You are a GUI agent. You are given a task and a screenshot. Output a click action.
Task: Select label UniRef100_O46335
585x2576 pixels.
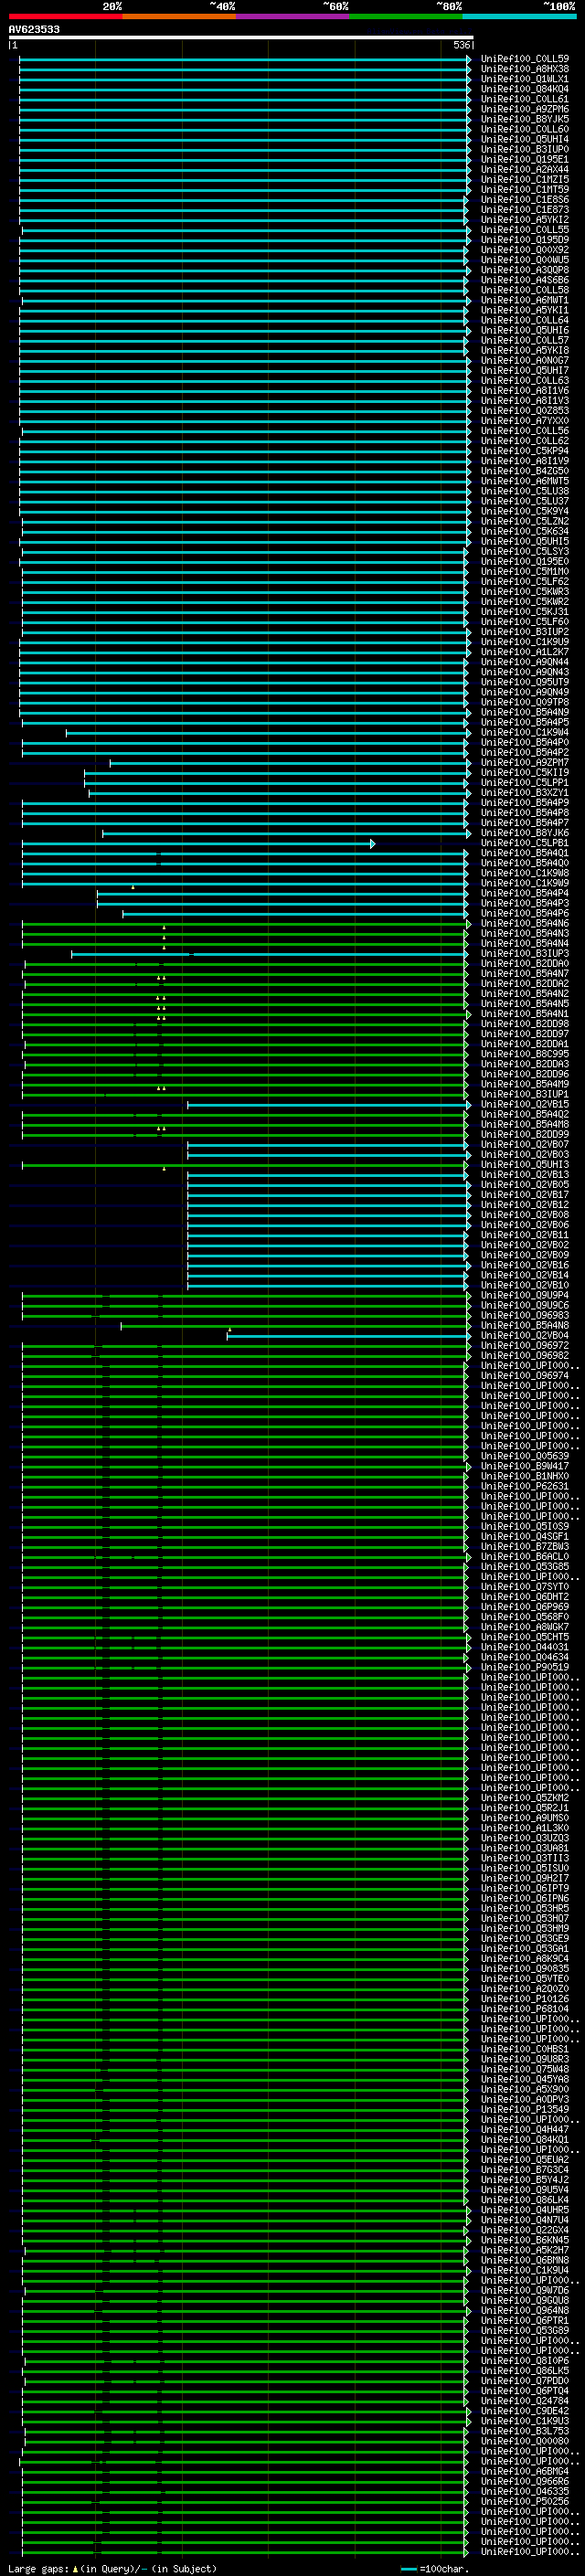524,2491
